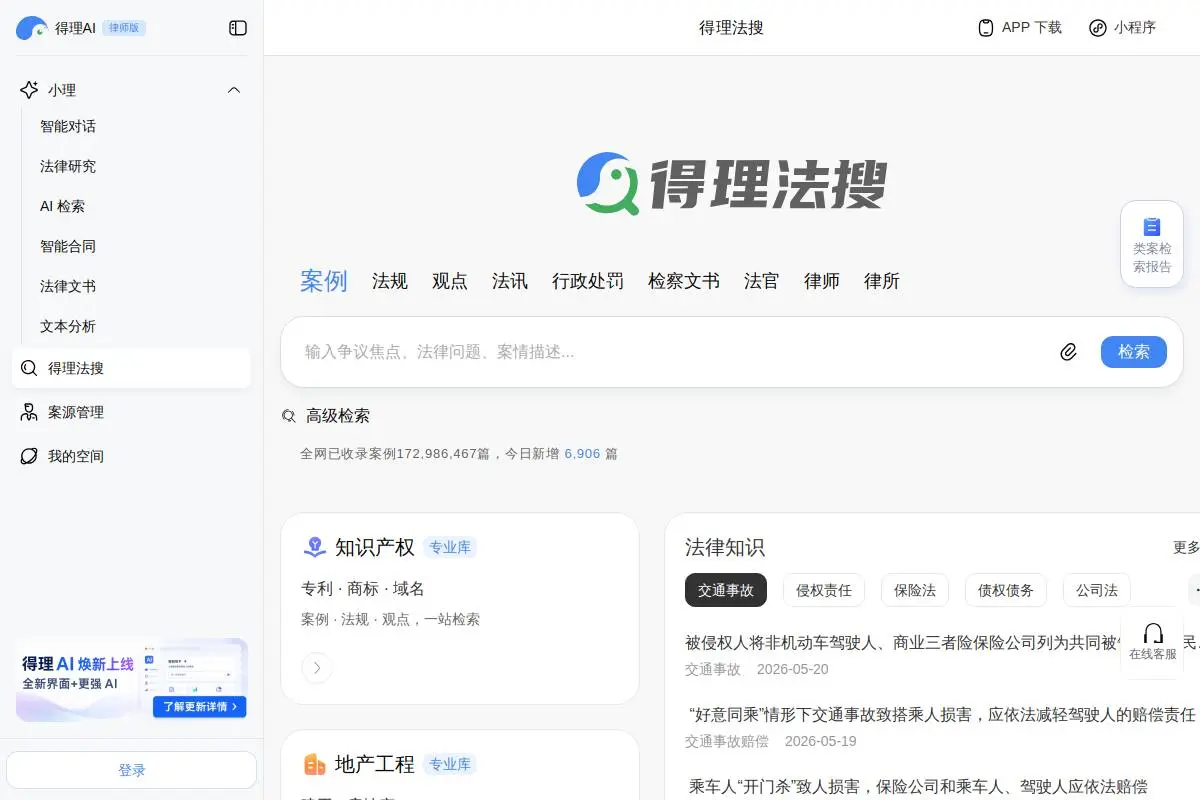Screen dimensions: 1200x800
Task: Collapse the sidebar with the panel icon
Action: tap(238, 28)
